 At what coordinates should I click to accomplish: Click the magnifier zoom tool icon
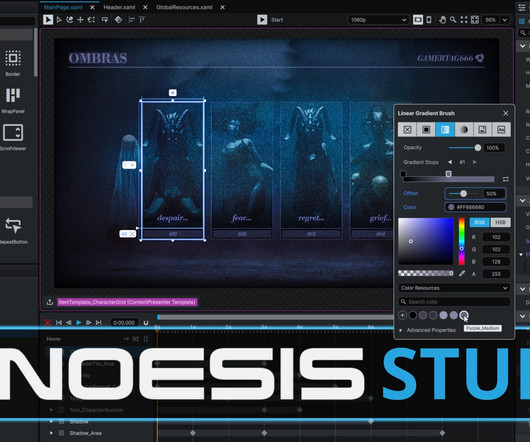(x=453, y=20)
